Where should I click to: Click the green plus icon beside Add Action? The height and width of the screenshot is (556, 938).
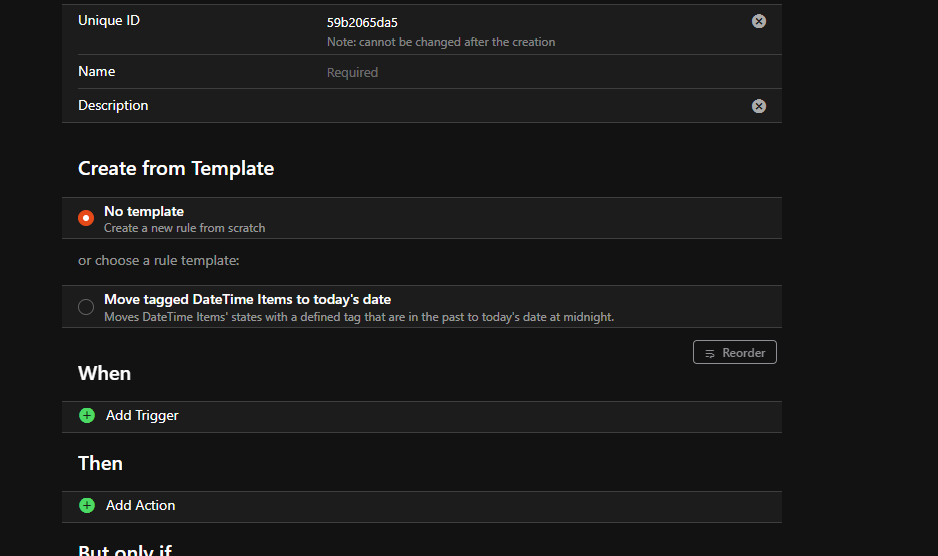click(87, 505)
